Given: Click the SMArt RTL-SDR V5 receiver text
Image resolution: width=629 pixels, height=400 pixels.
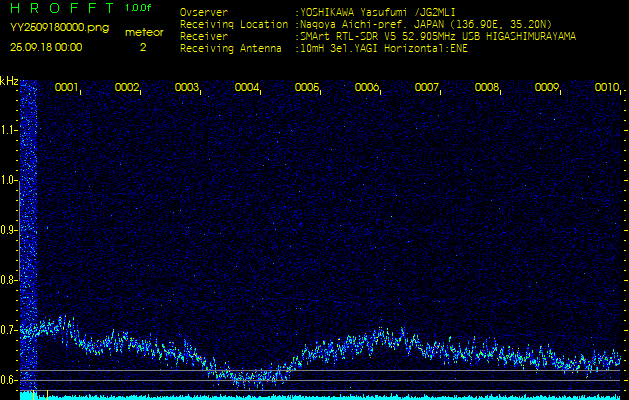Looking at the screenshot, I should (358, 35).
